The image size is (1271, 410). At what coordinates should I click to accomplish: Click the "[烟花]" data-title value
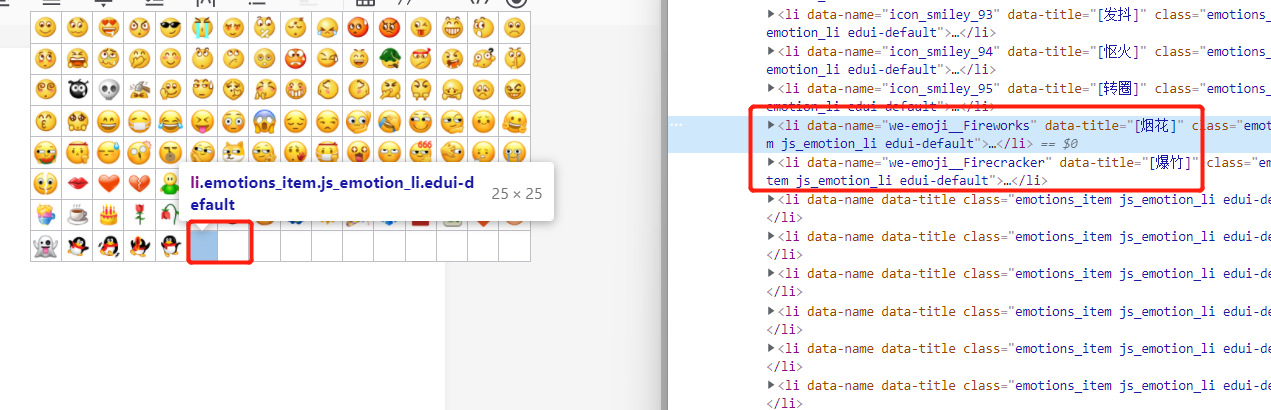1157,125
